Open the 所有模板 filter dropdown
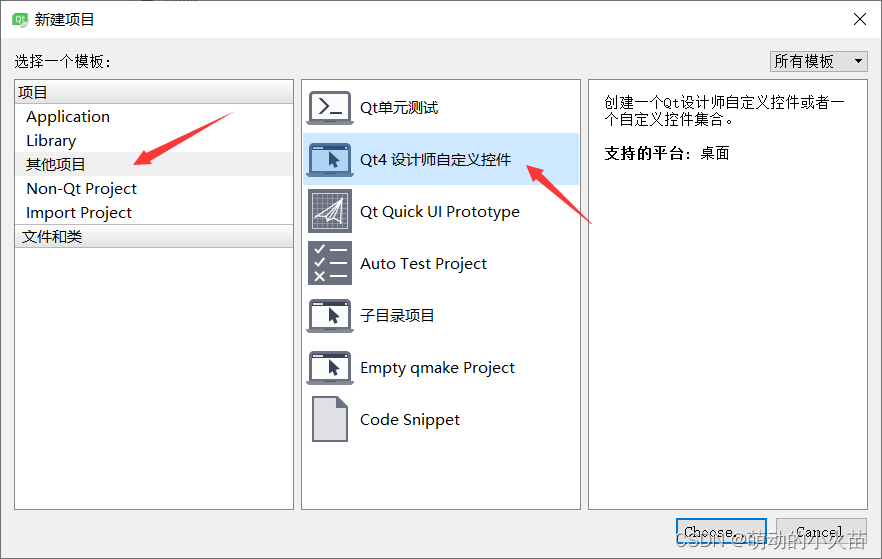 point(818,61)
